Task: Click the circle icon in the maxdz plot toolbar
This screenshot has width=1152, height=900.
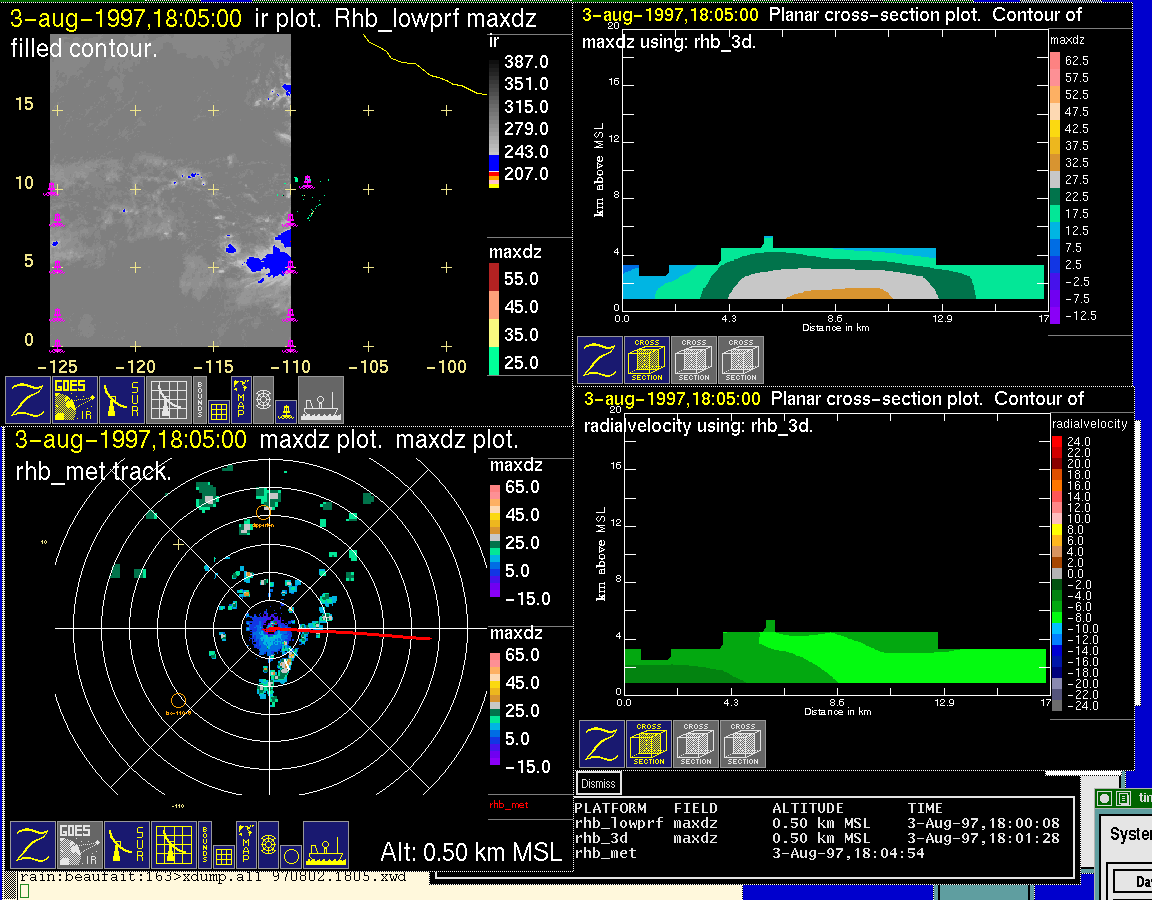Action: coord(290,856)
